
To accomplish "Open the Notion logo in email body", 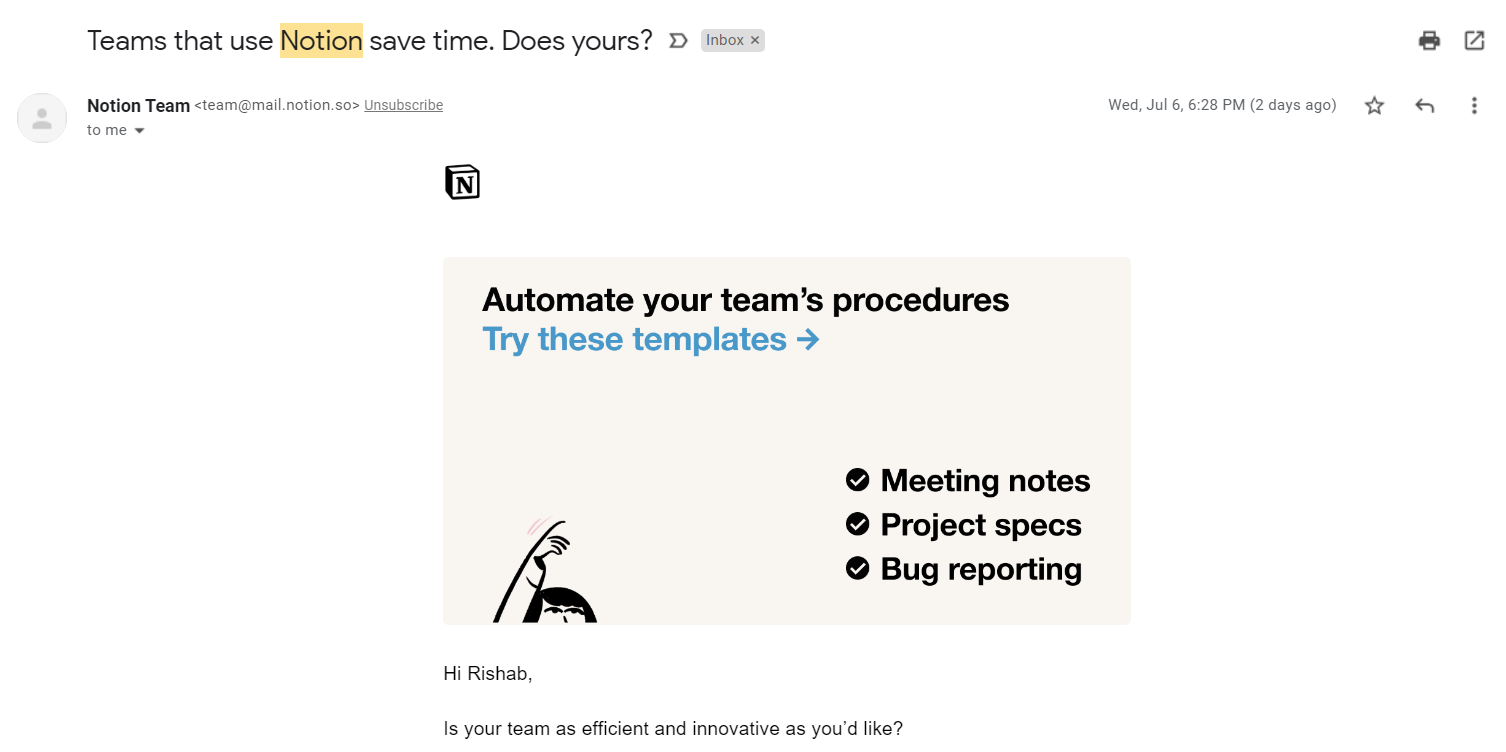I will pos(462,183).
